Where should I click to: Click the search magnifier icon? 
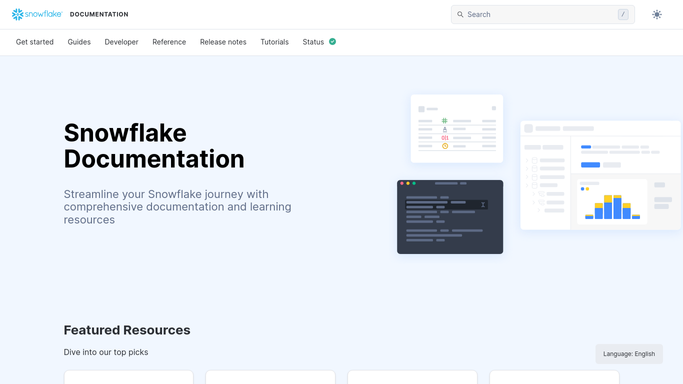[460, 14]
